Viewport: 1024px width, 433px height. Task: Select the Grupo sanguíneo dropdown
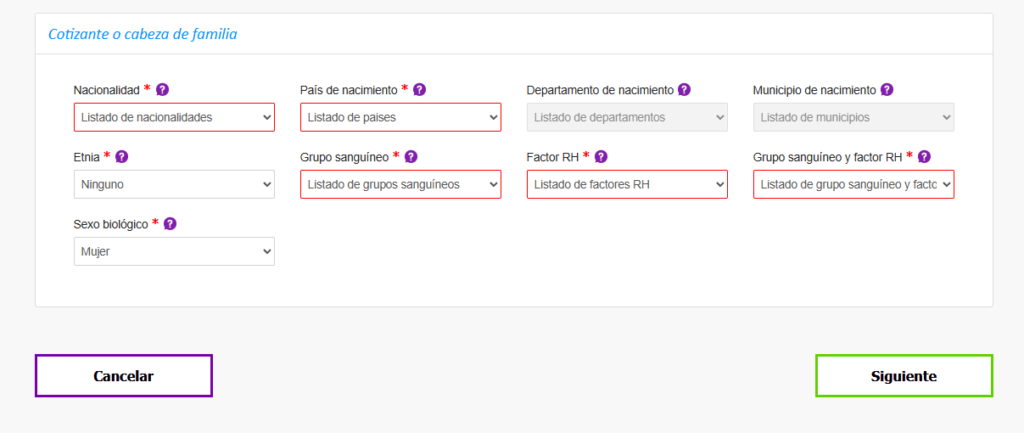click(400, 185)
